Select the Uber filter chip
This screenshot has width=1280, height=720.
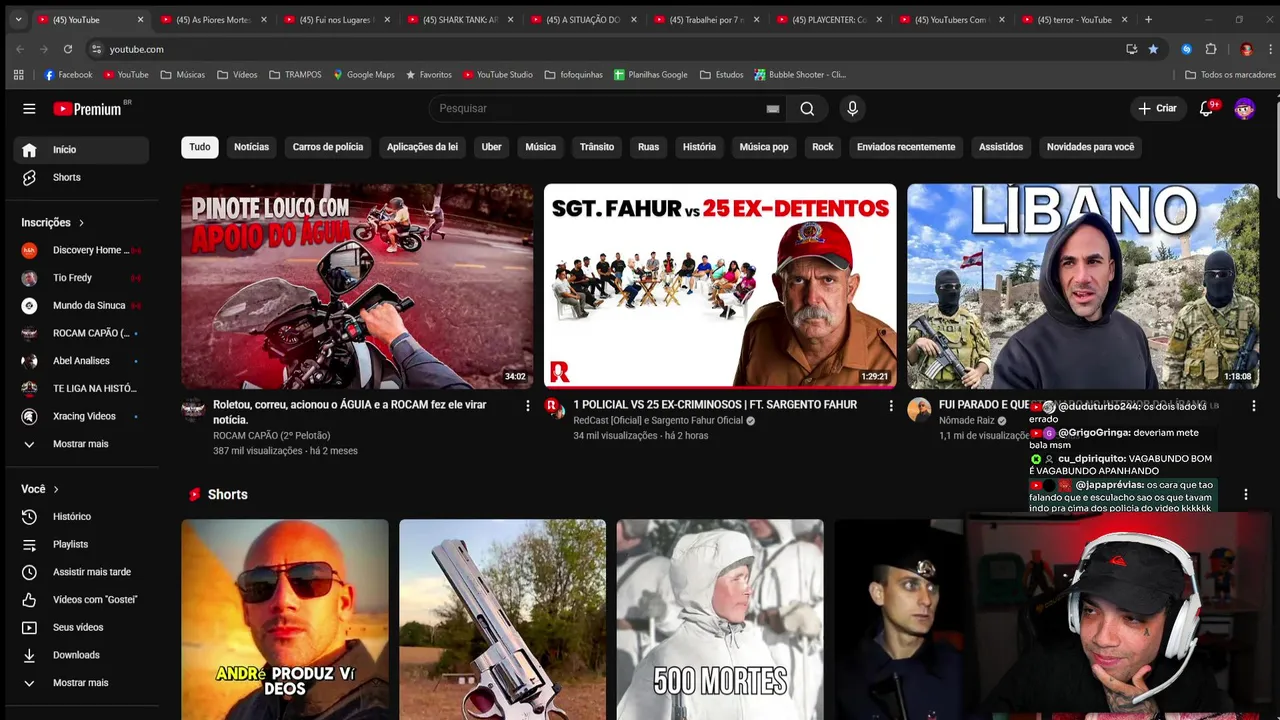point(491,147)
